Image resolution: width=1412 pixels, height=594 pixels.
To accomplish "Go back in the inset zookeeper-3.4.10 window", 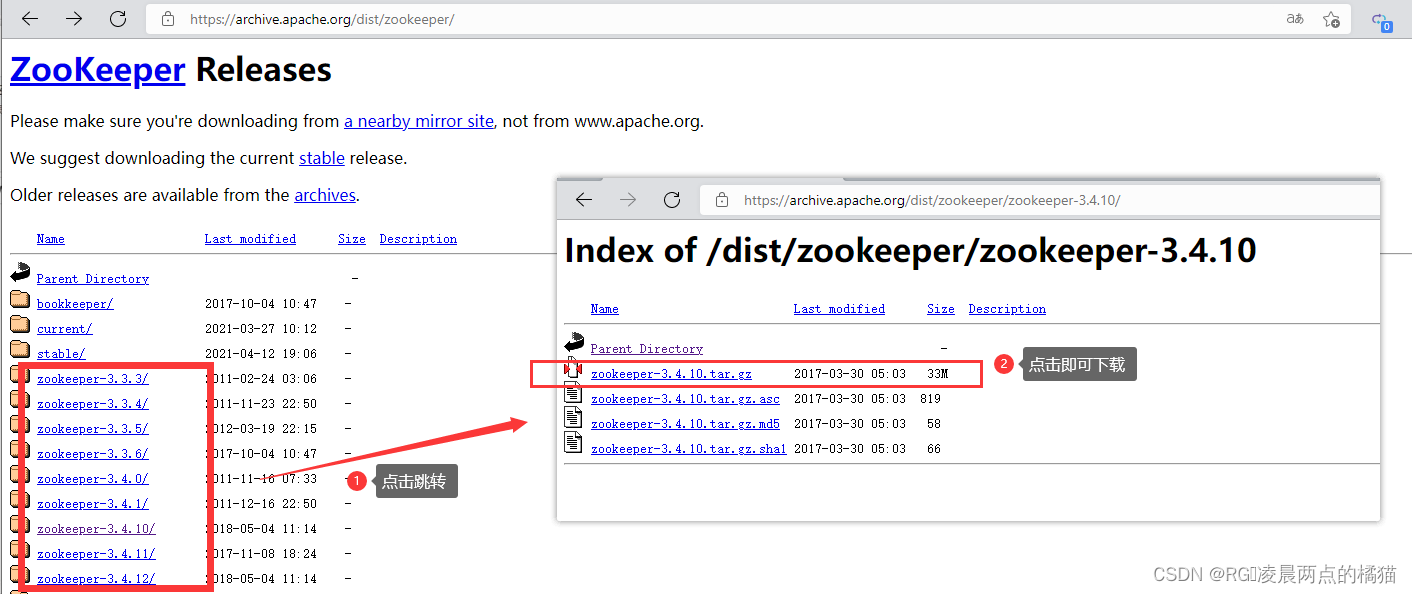I will pyautogui.click(x=584, y=200).
